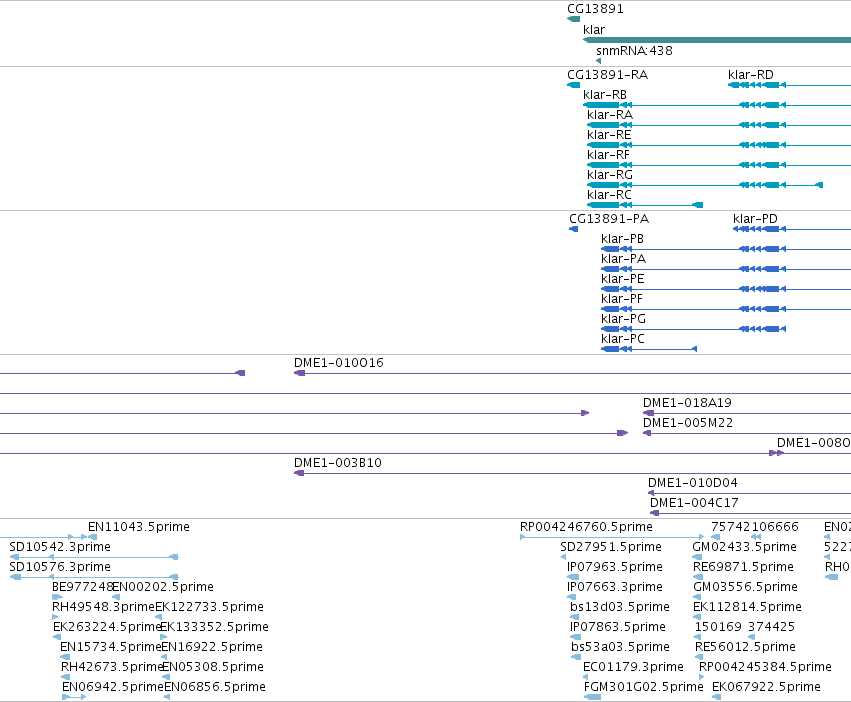Screen dimensions: 851x702
Task: Open the RH49548.3prime EST label
Action: pyautogui.click(x=104, y=607)
